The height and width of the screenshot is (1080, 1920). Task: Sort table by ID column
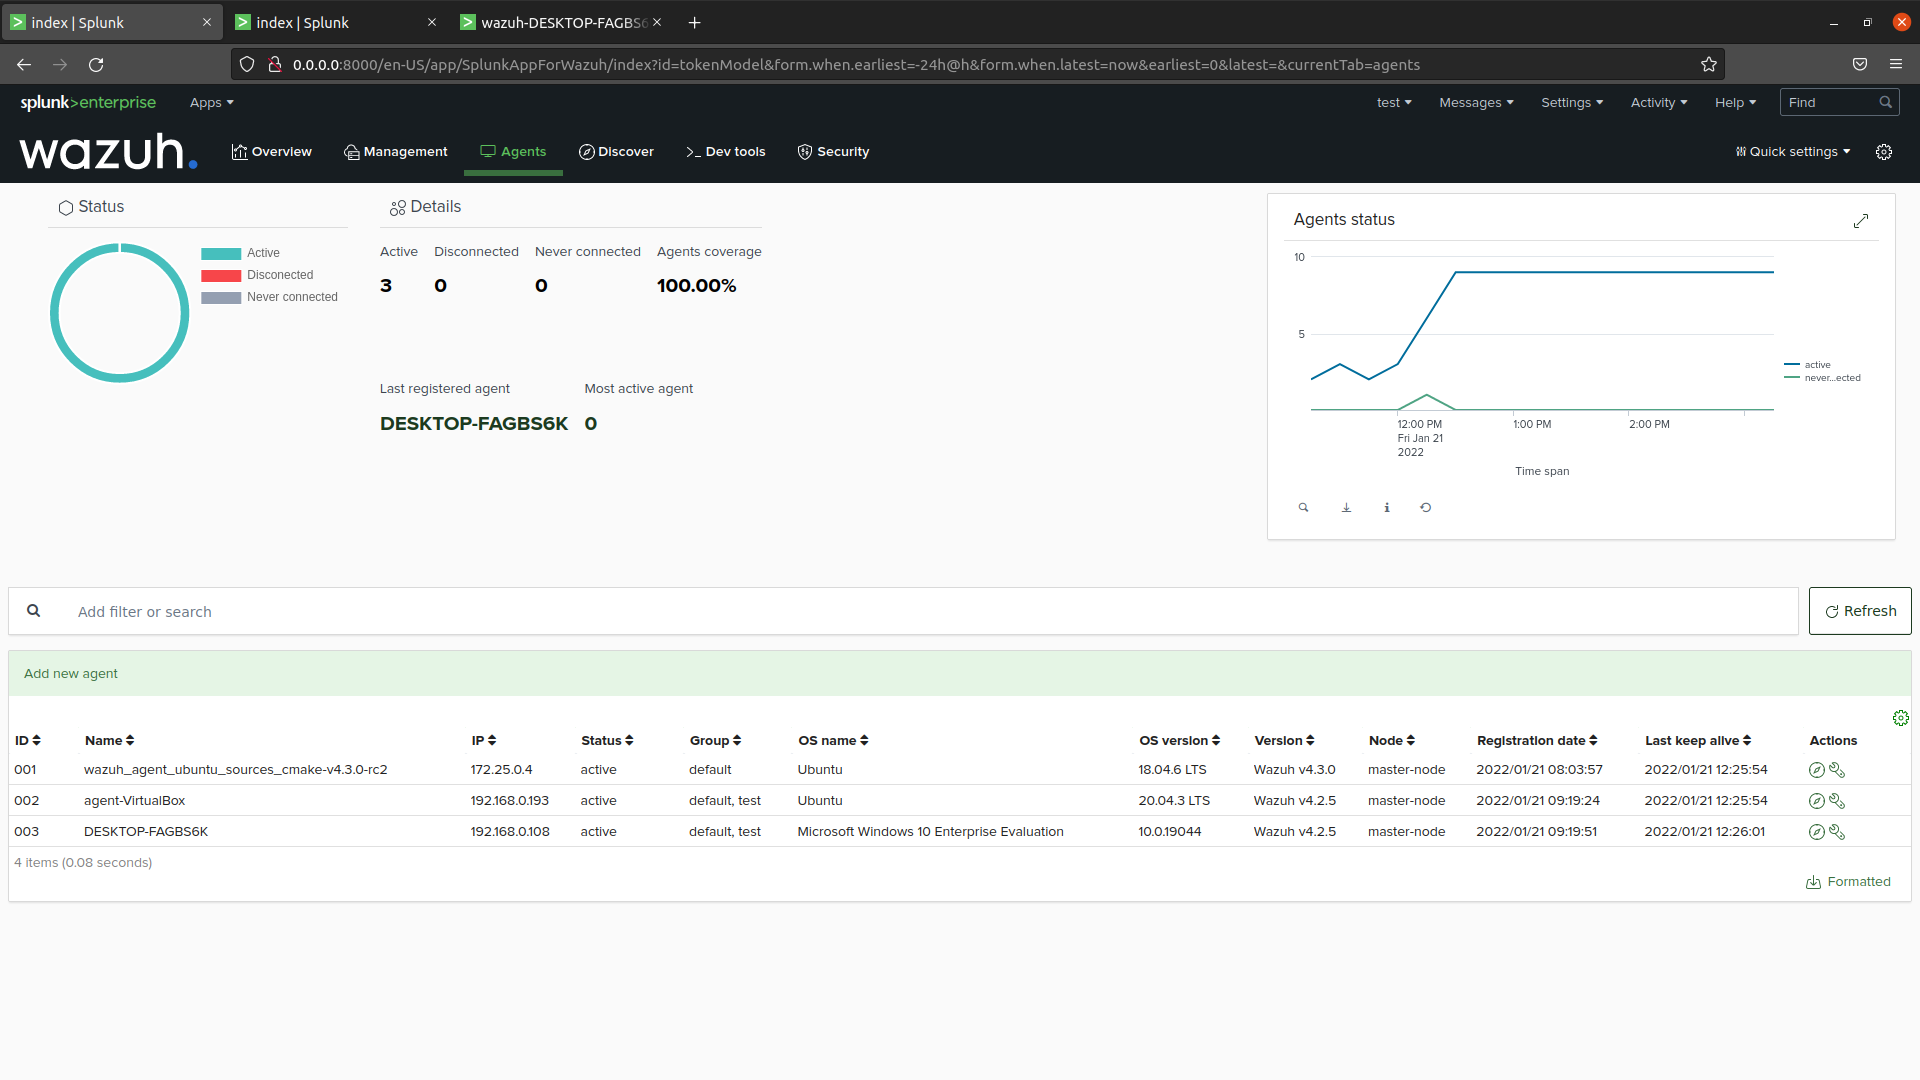[28, 741]
